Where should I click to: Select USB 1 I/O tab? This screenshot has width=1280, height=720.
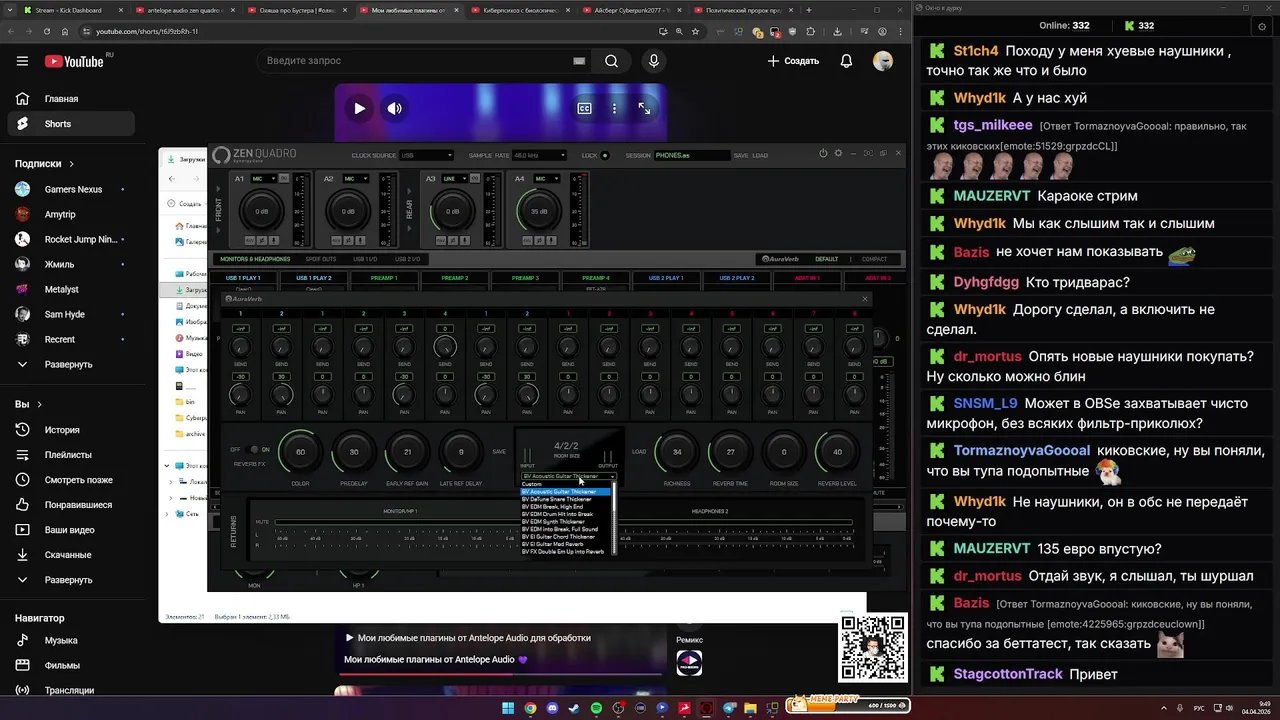pyautogui.click(x=365, y=259)
